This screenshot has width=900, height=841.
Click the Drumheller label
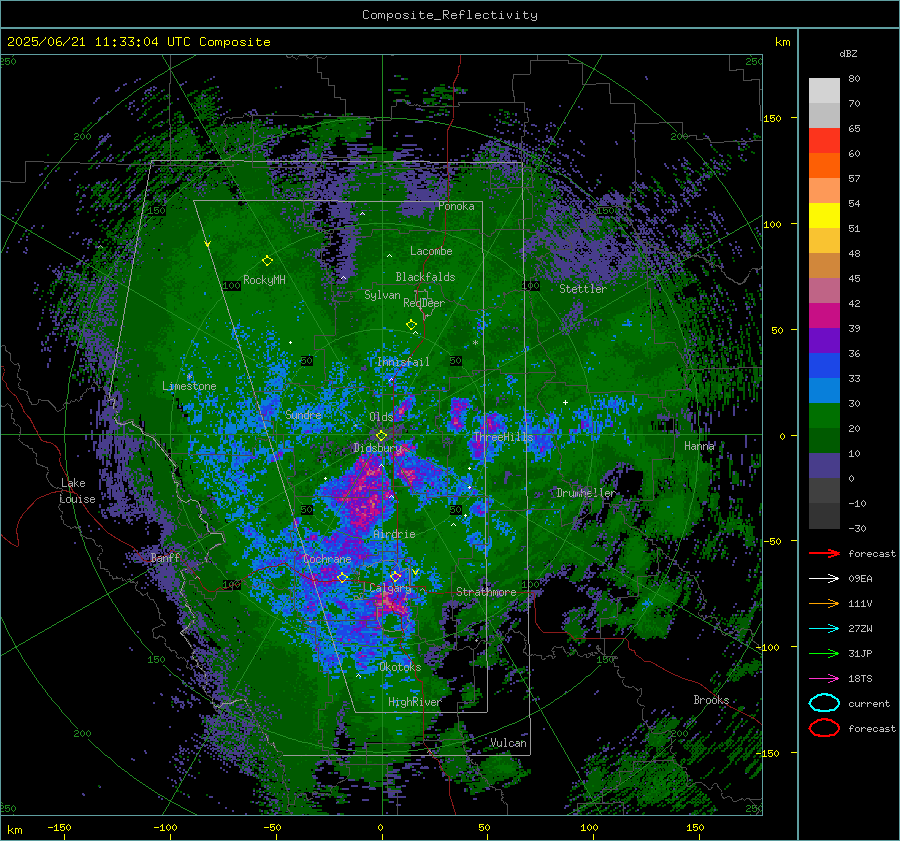click(586, 493)
